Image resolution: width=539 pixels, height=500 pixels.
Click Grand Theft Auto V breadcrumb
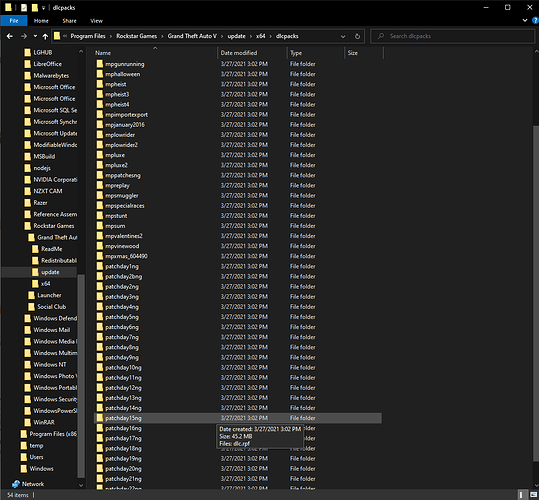(192, 36)
